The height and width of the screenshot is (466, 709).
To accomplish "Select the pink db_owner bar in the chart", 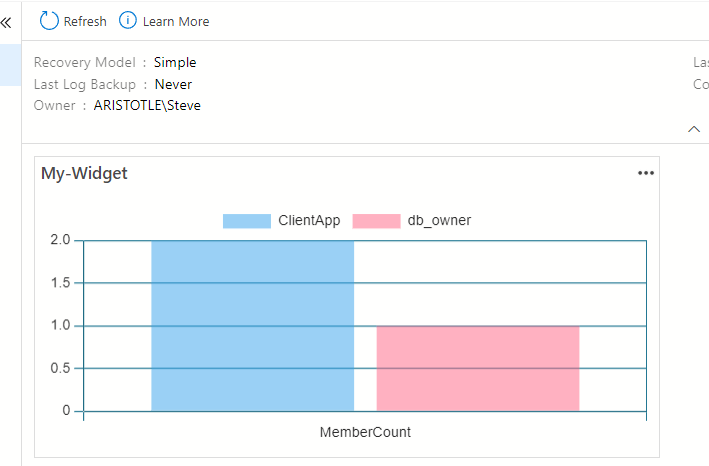I will click(x=478, y=368).
